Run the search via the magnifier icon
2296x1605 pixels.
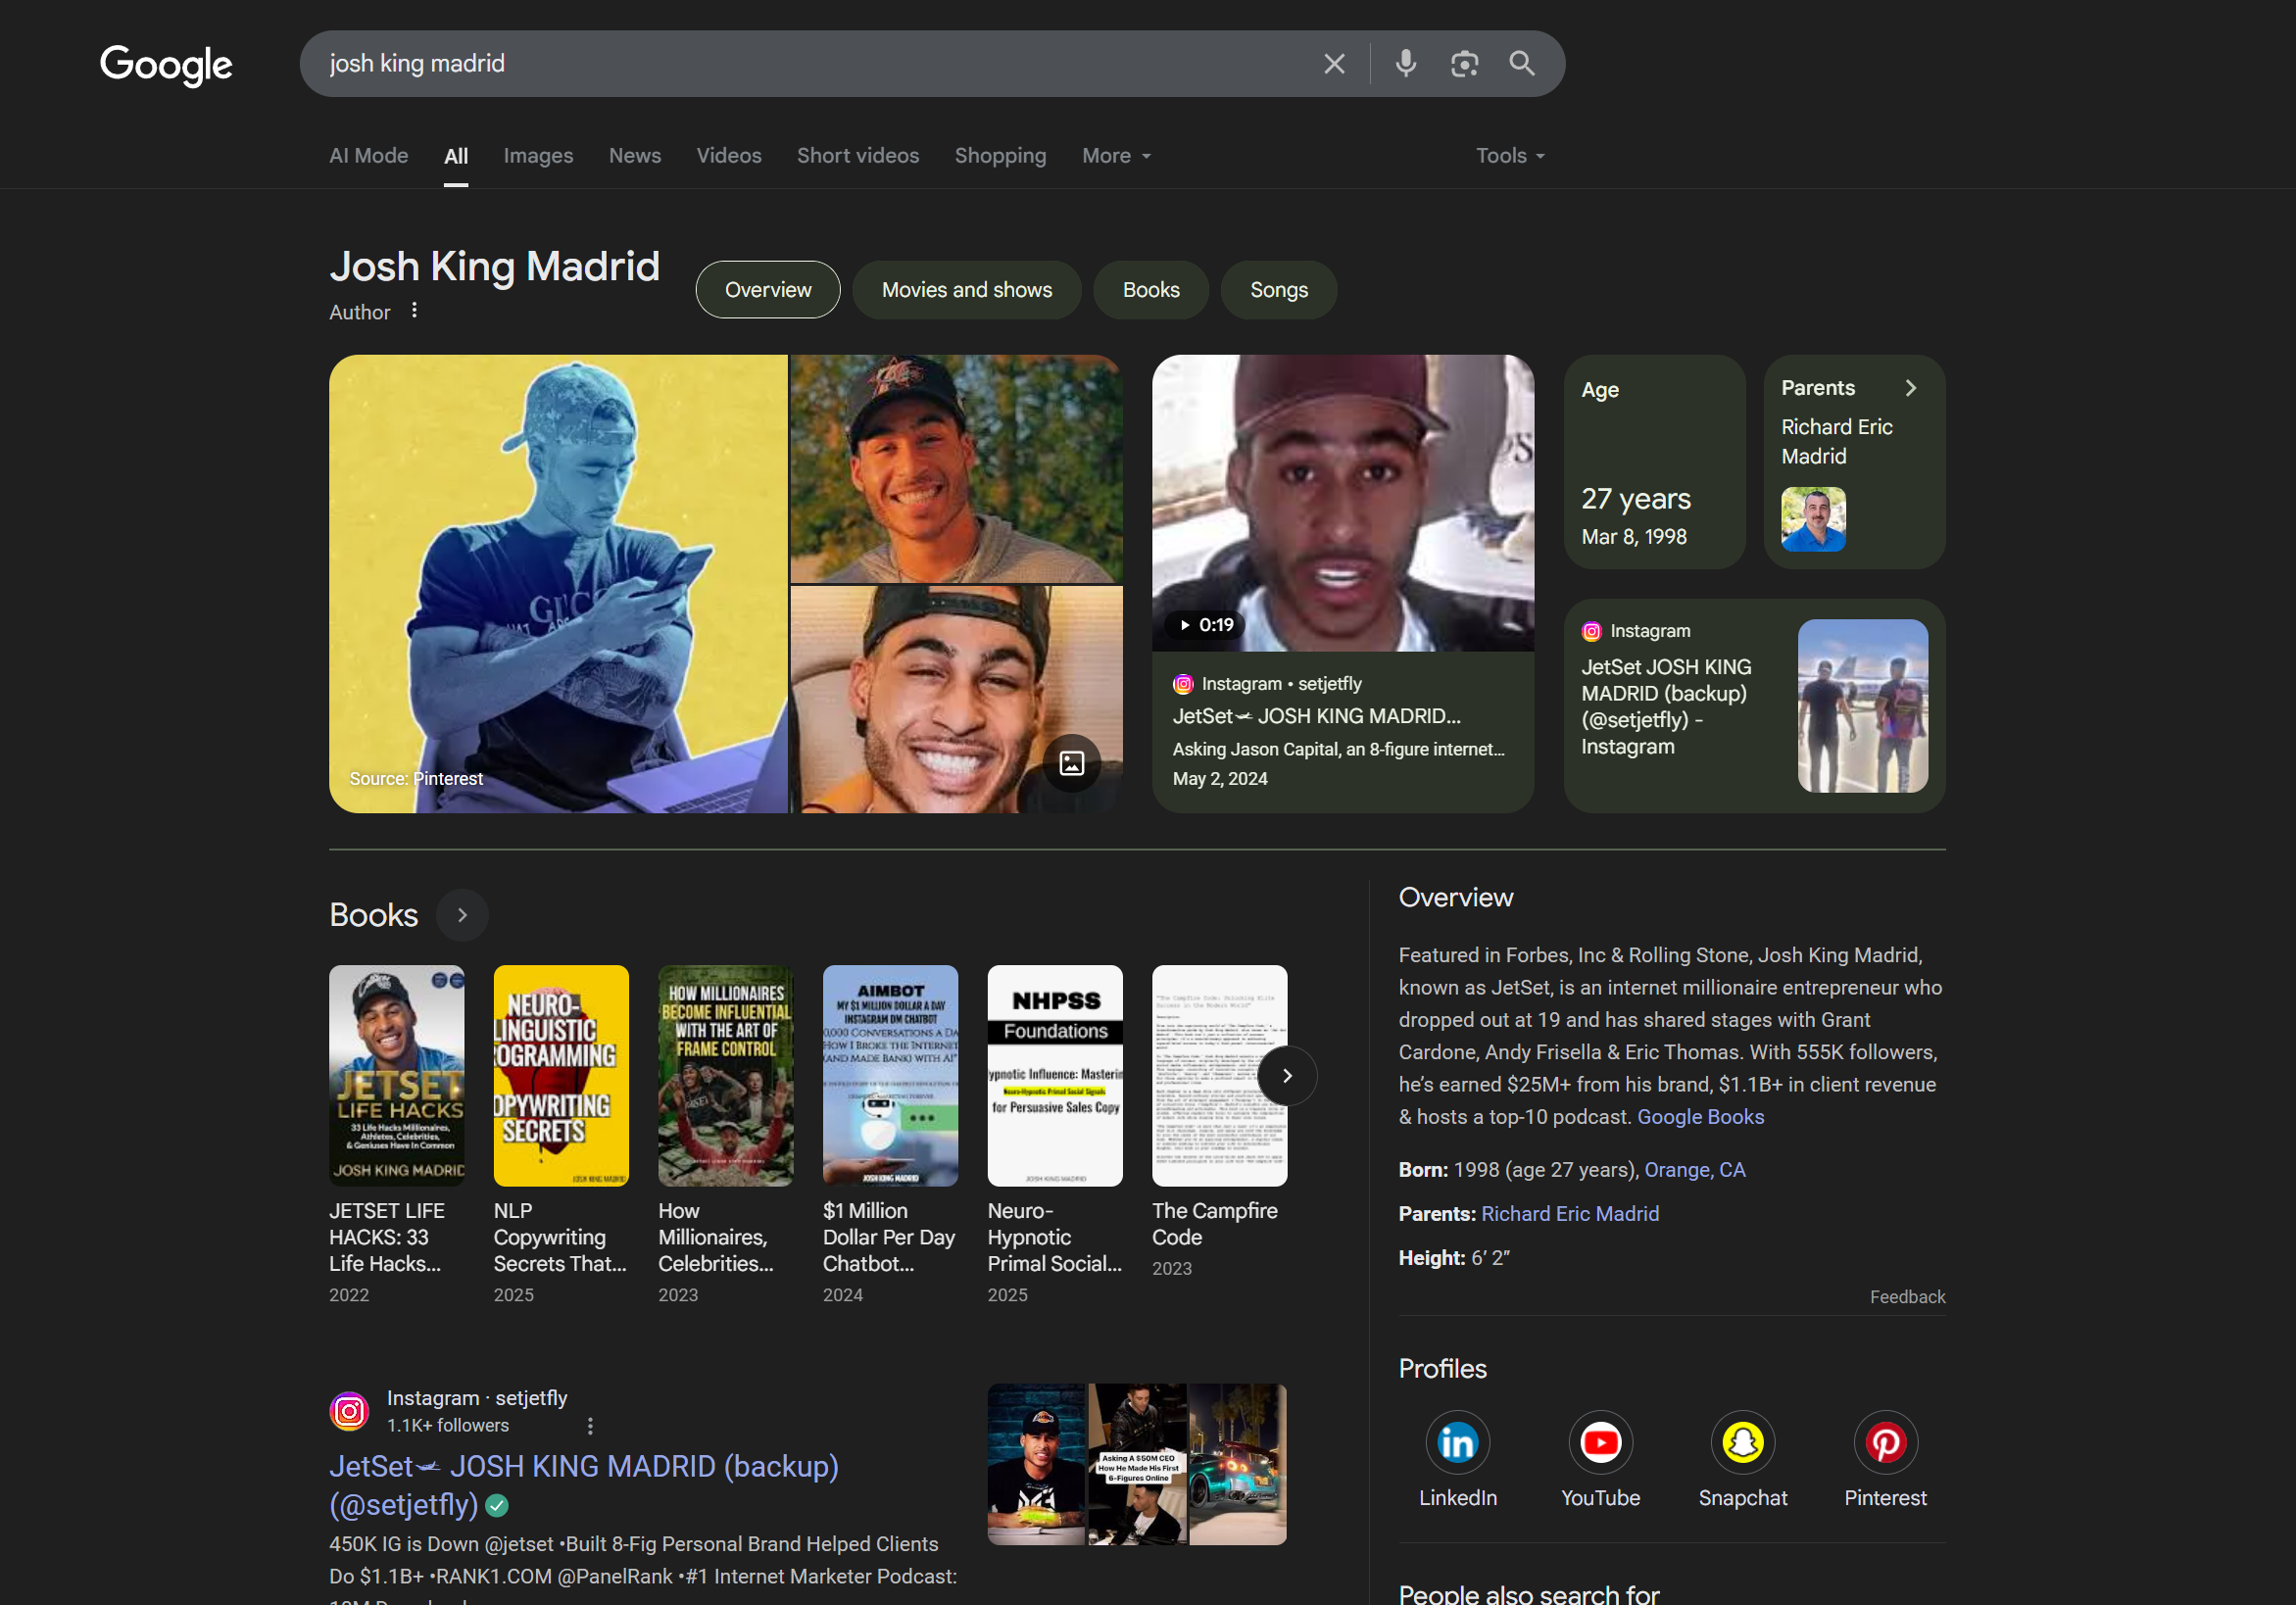tap(1521, 63)
